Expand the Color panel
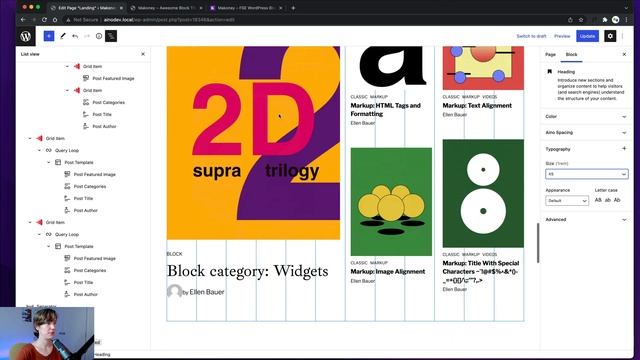 pos(586,116)
